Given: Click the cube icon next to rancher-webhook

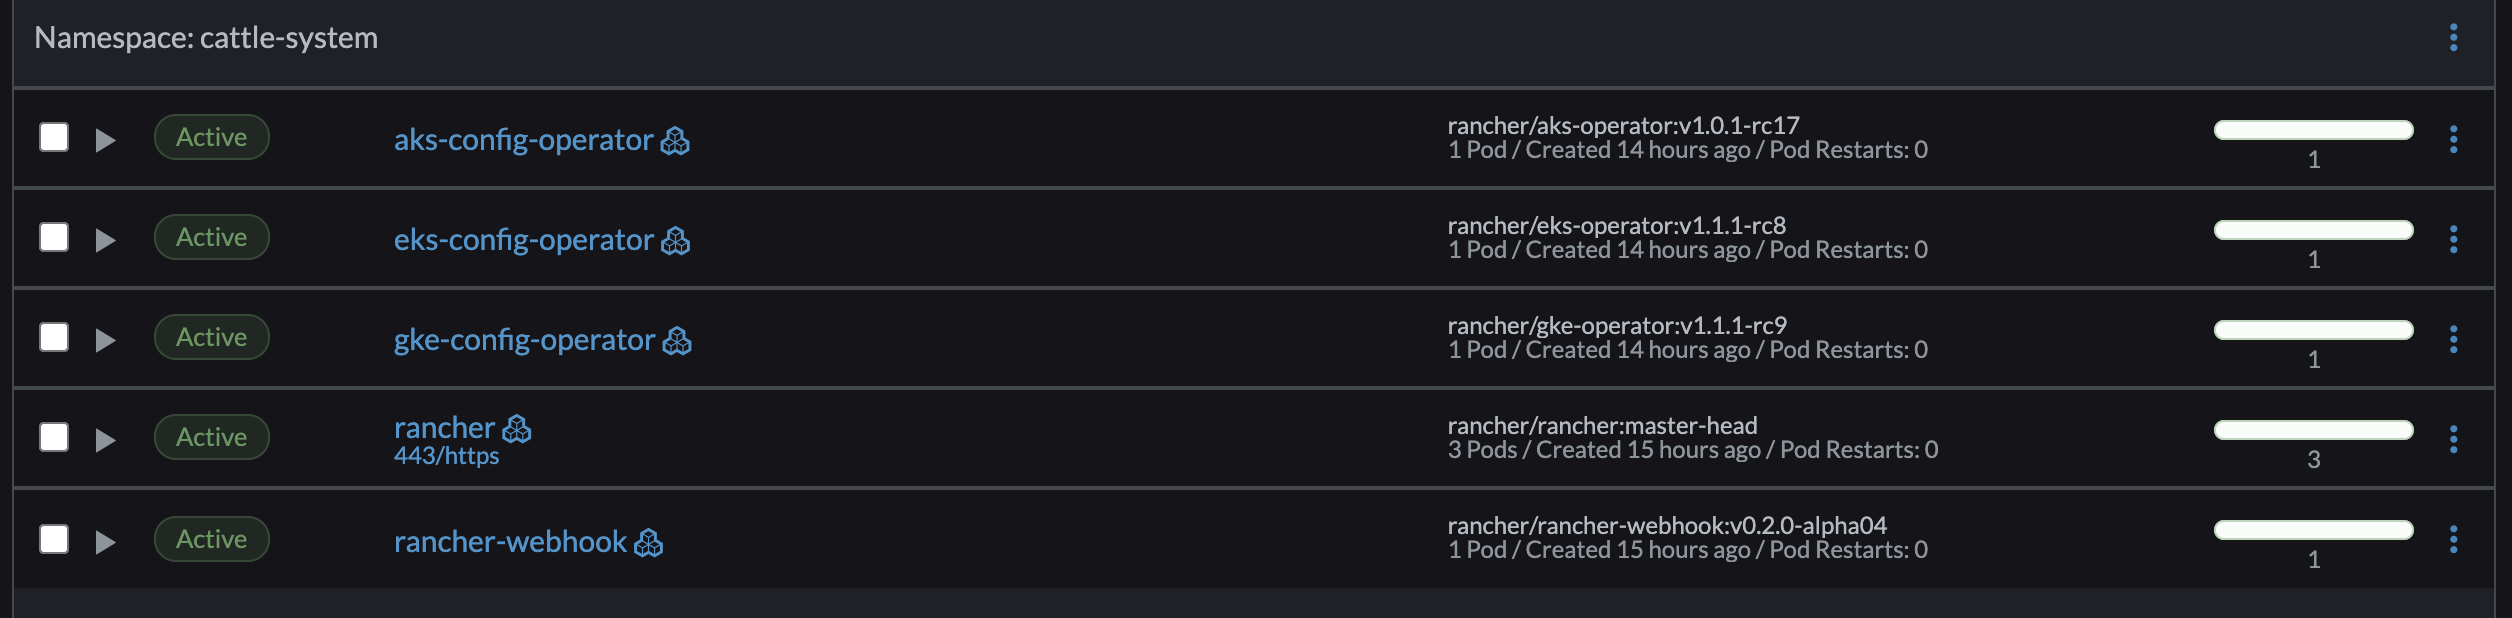Looking at the screenshot, I should [648, 544].
